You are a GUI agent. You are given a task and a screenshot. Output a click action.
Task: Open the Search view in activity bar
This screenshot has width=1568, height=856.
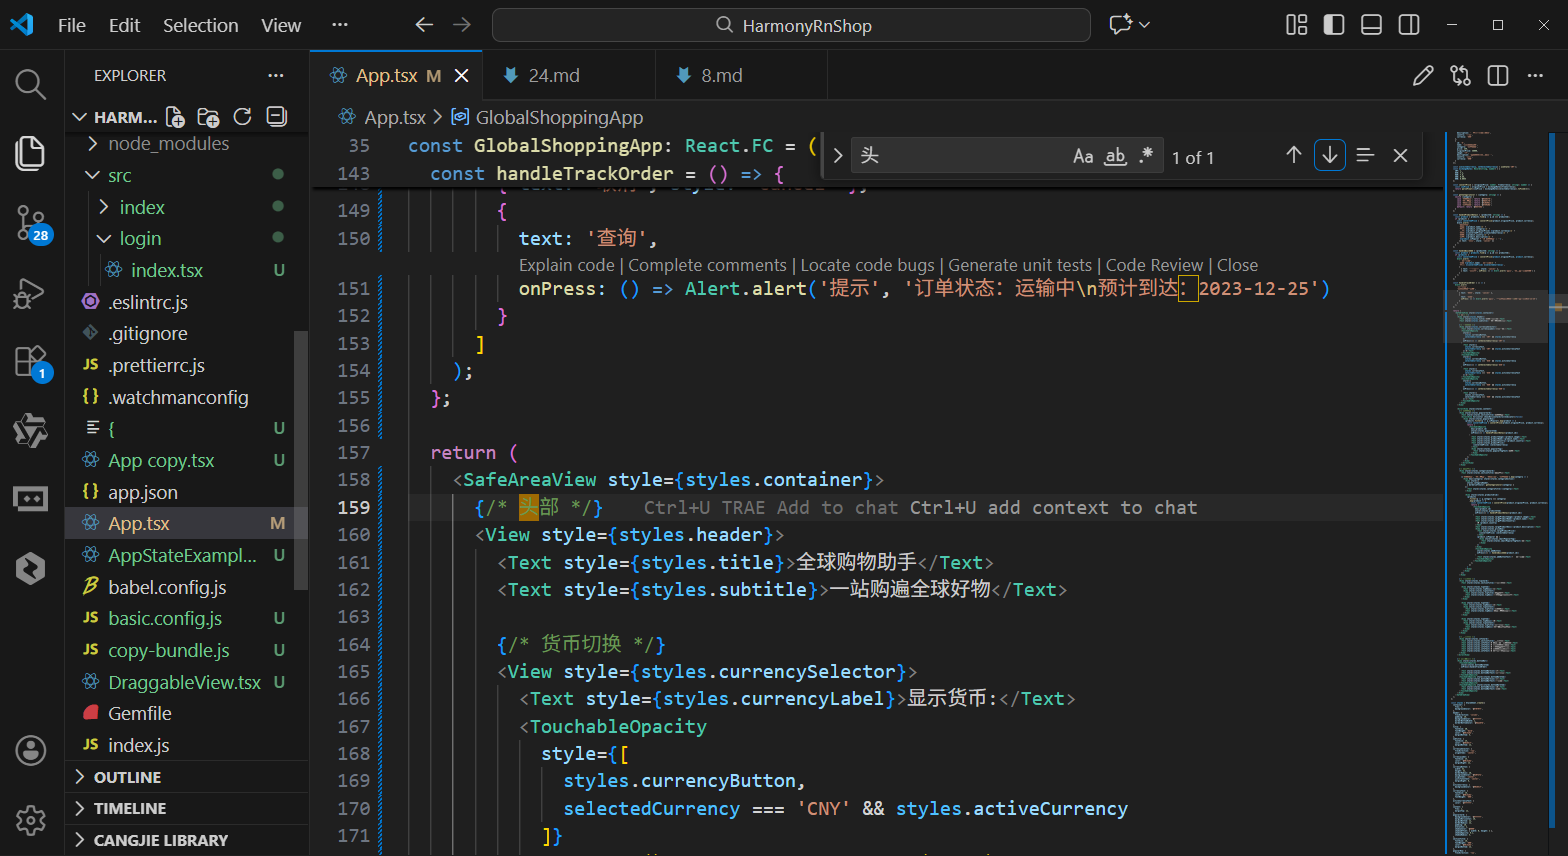coord(31,85)
